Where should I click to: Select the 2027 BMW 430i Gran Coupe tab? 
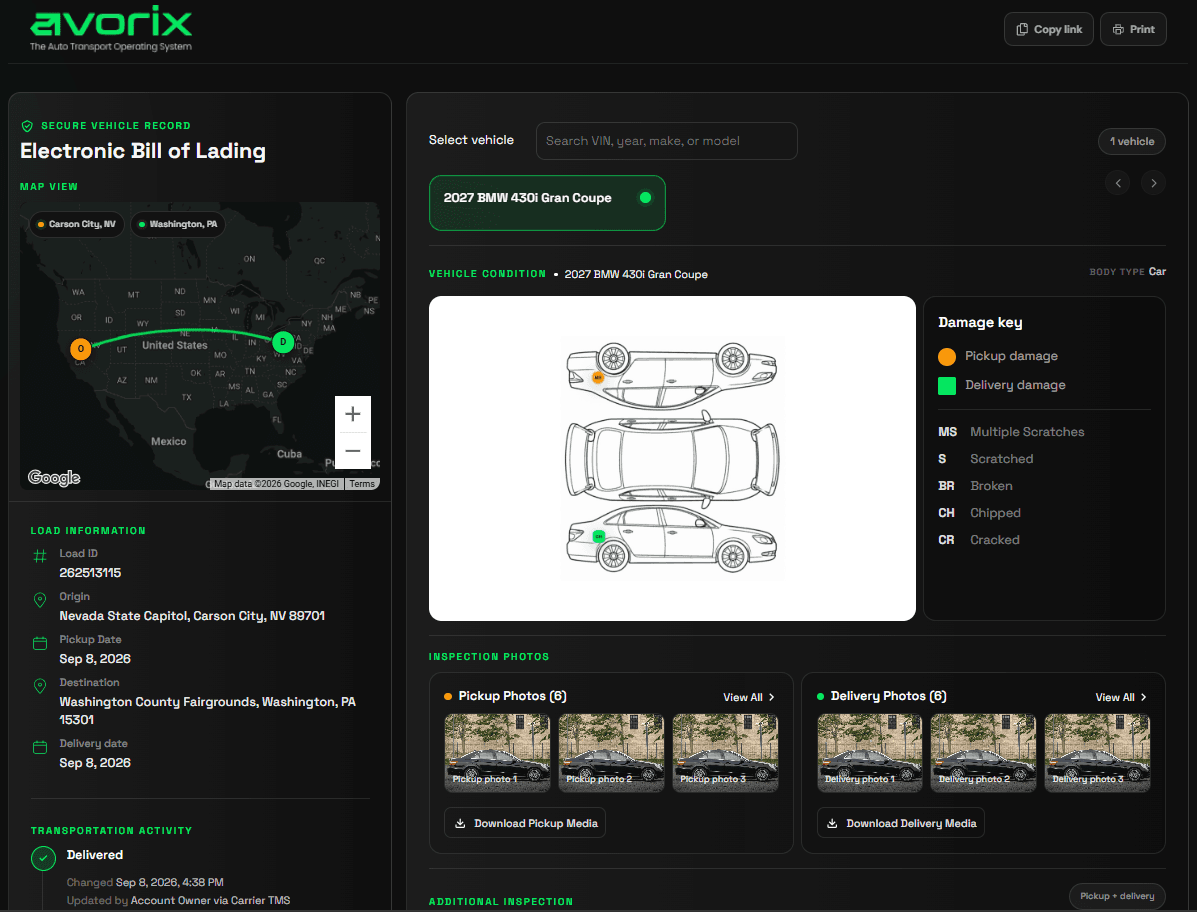click(547, 203)
